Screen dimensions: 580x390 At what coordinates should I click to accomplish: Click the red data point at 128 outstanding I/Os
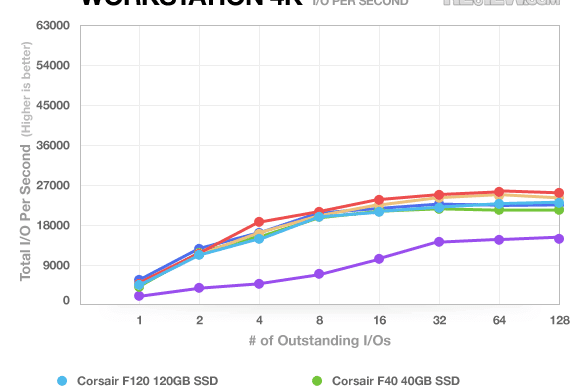tap(559, 193)
